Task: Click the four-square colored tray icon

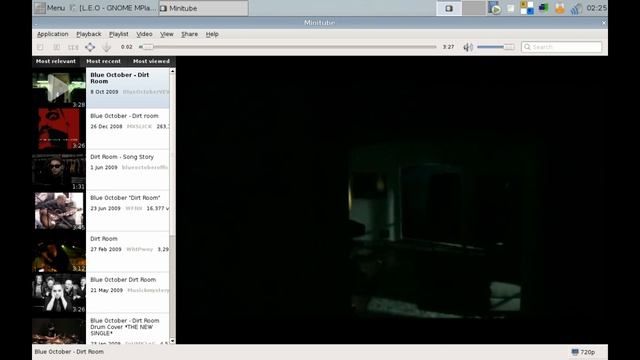Action: [527, 8]
